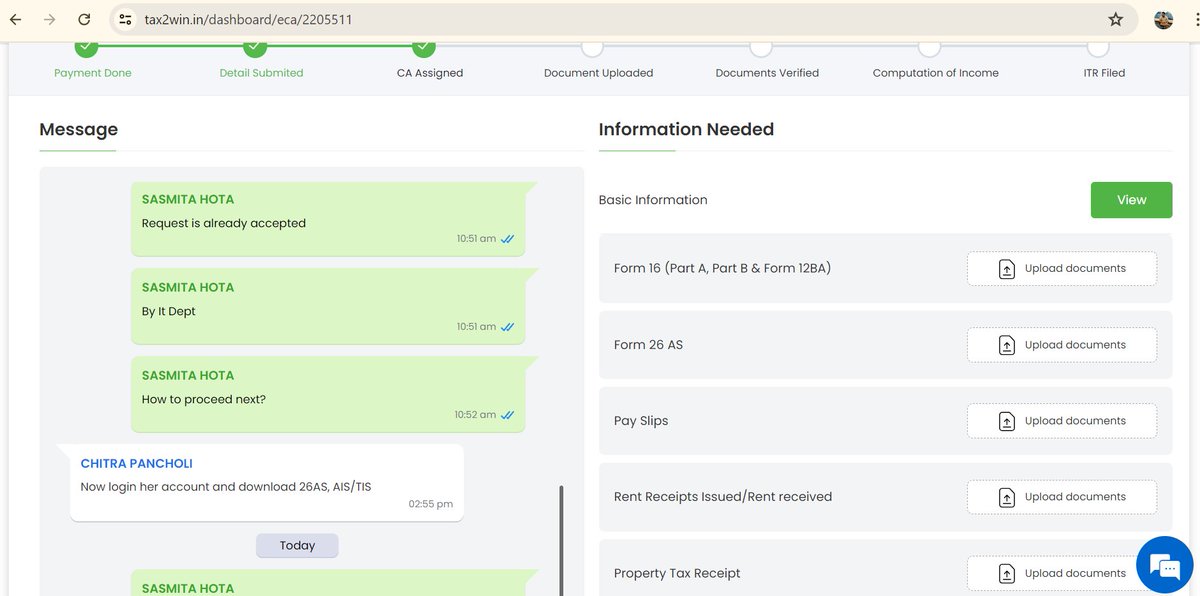This screenshot has width=1200, height=596.
Task: Click the 'Message' section heading
Action: 78,129
